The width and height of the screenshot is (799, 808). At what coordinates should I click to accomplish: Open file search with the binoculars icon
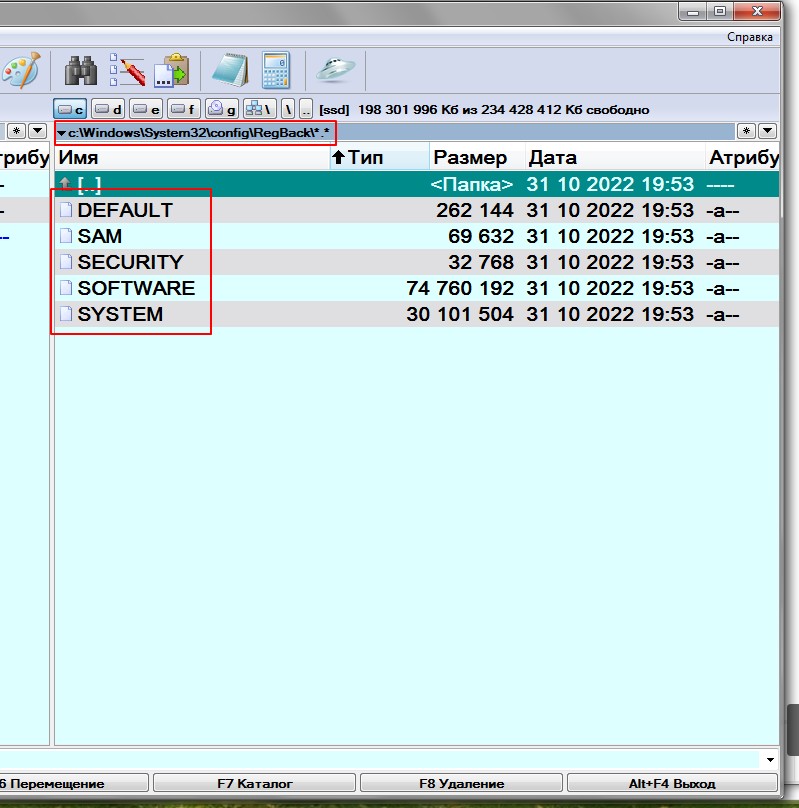80,71
